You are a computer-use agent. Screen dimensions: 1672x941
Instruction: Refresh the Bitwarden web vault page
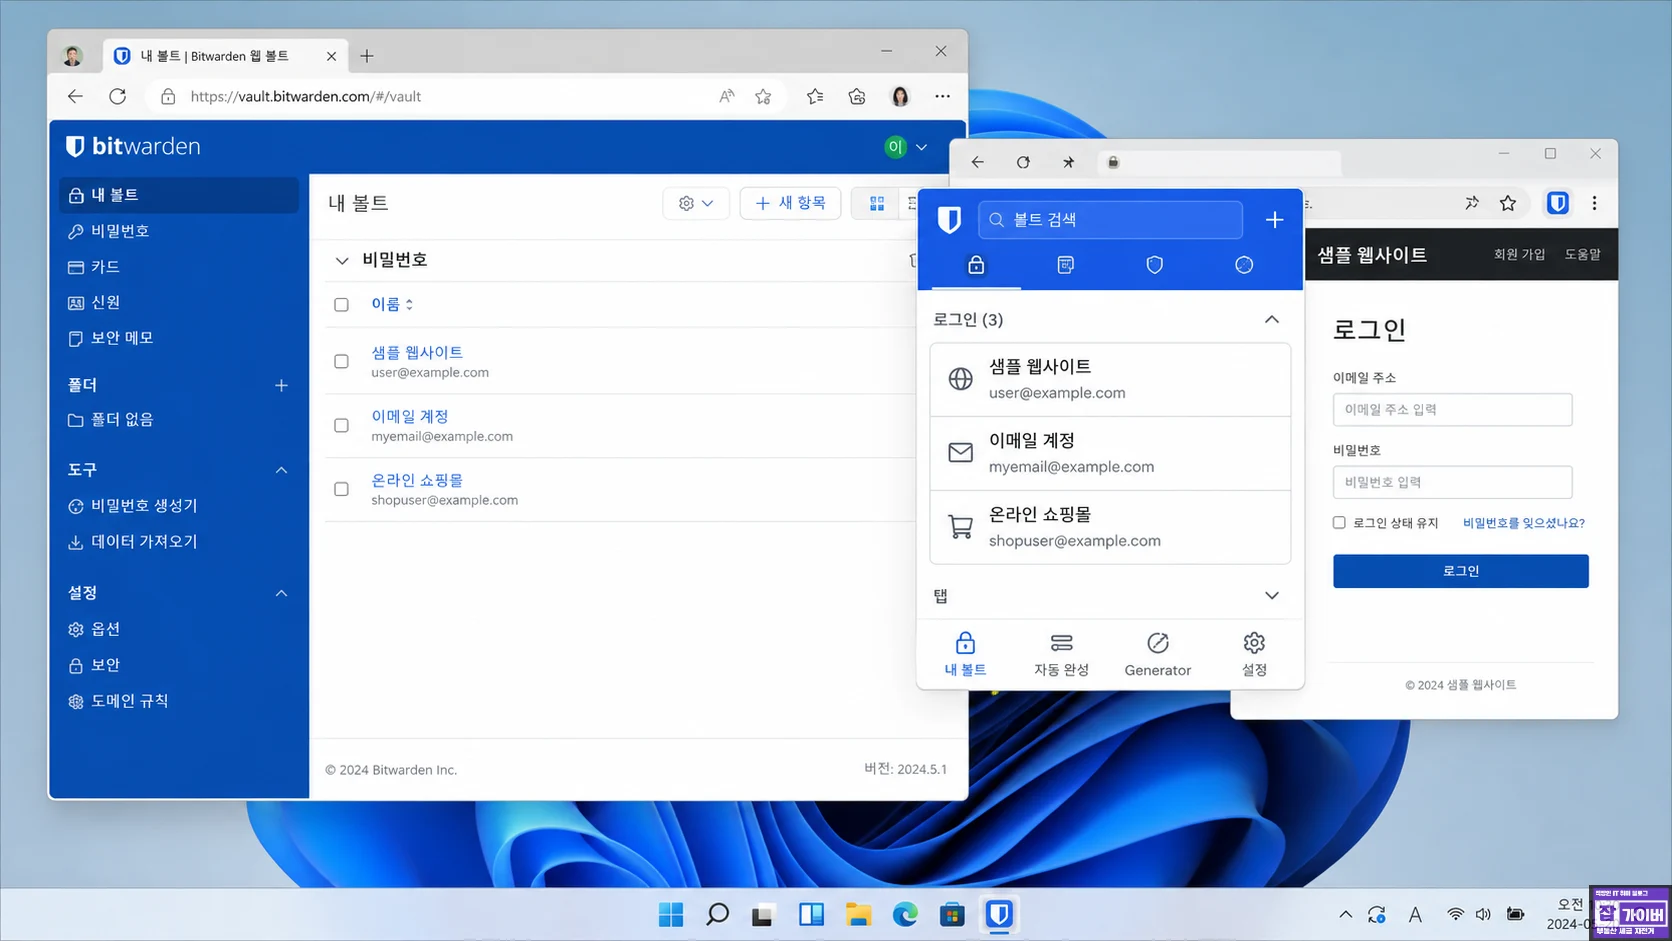(x=117, y=96)
